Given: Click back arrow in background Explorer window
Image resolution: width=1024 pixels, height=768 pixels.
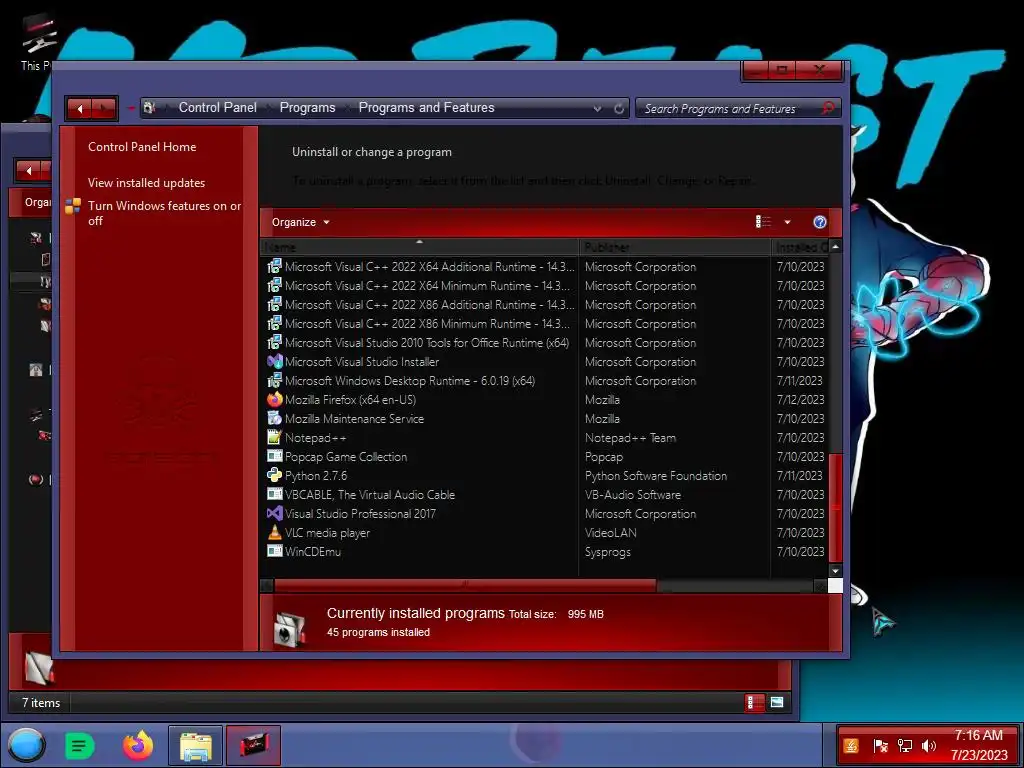Looking at the screenshot, I should pyautogui.click(x=29, y=170).
